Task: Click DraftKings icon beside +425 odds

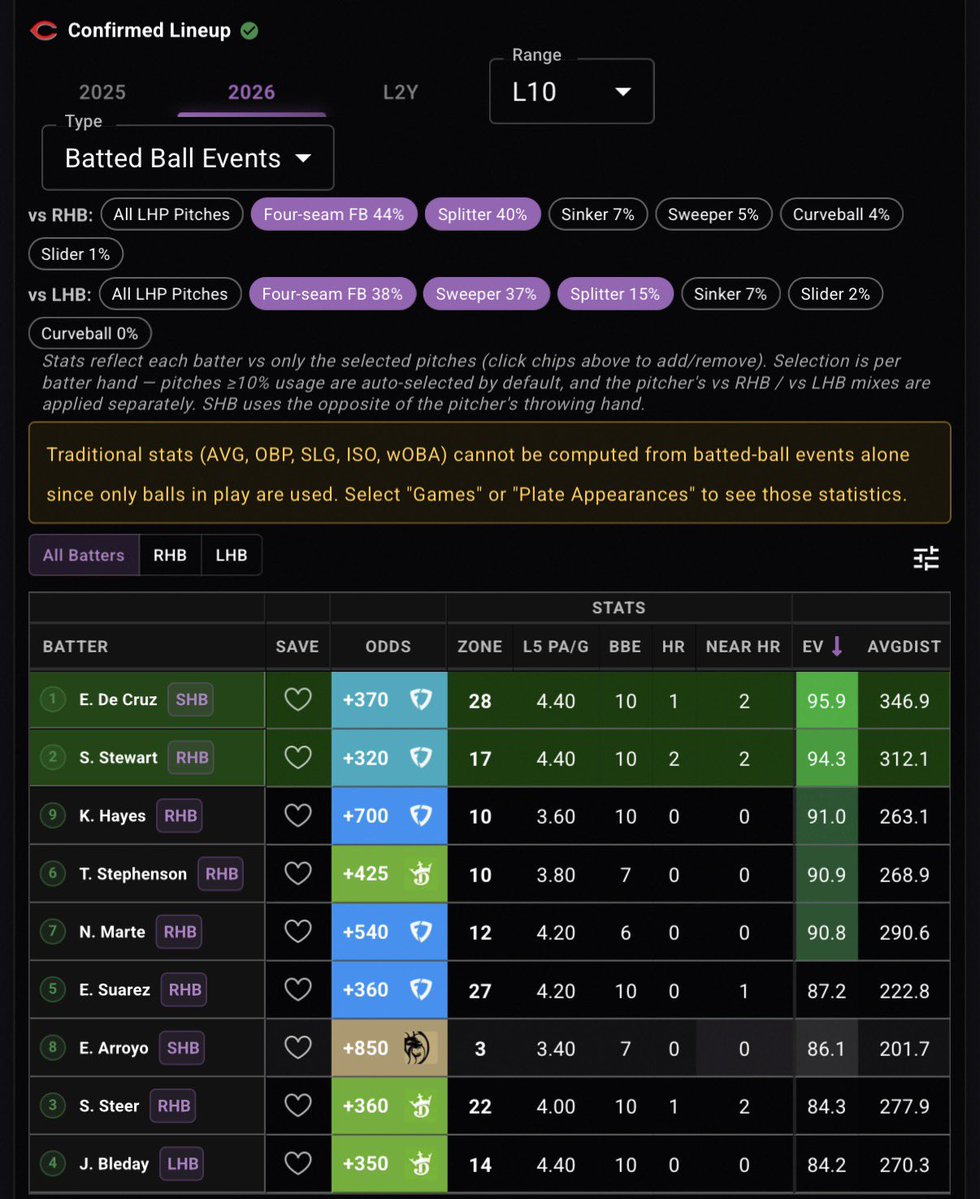Action: (x=420, y=873)
